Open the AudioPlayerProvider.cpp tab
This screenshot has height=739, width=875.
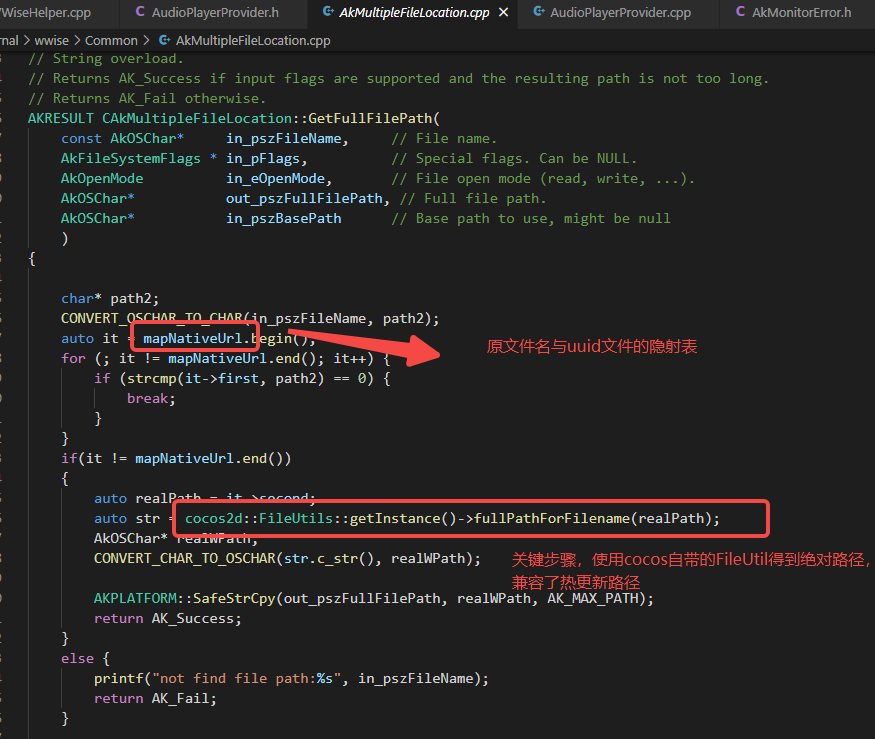pos(620,13)
